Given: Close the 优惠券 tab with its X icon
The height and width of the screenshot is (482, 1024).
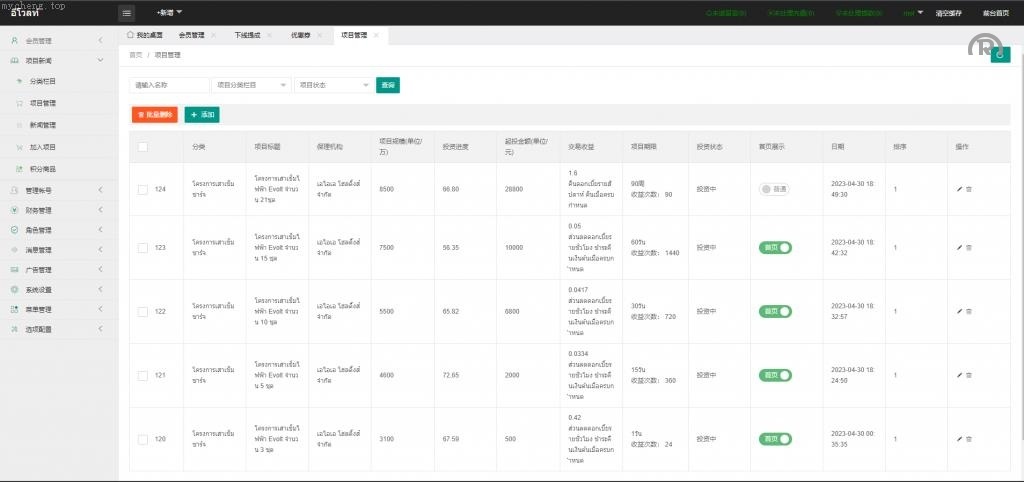Looking at the screenshot, I should coord(323,35).
